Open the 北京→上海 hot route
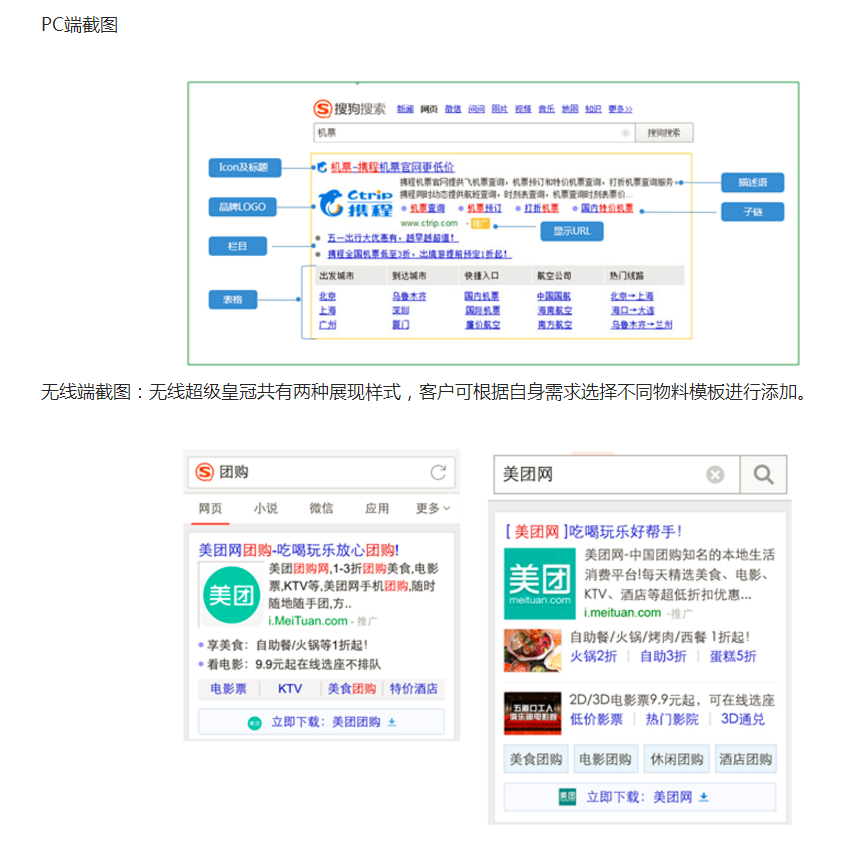 632,297
